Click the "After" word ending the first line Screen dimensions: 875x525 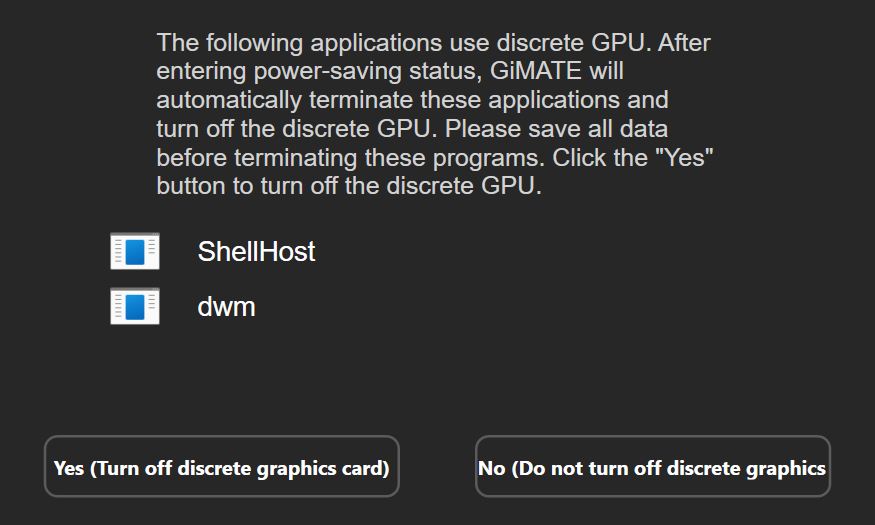click(x=684, y=43)
